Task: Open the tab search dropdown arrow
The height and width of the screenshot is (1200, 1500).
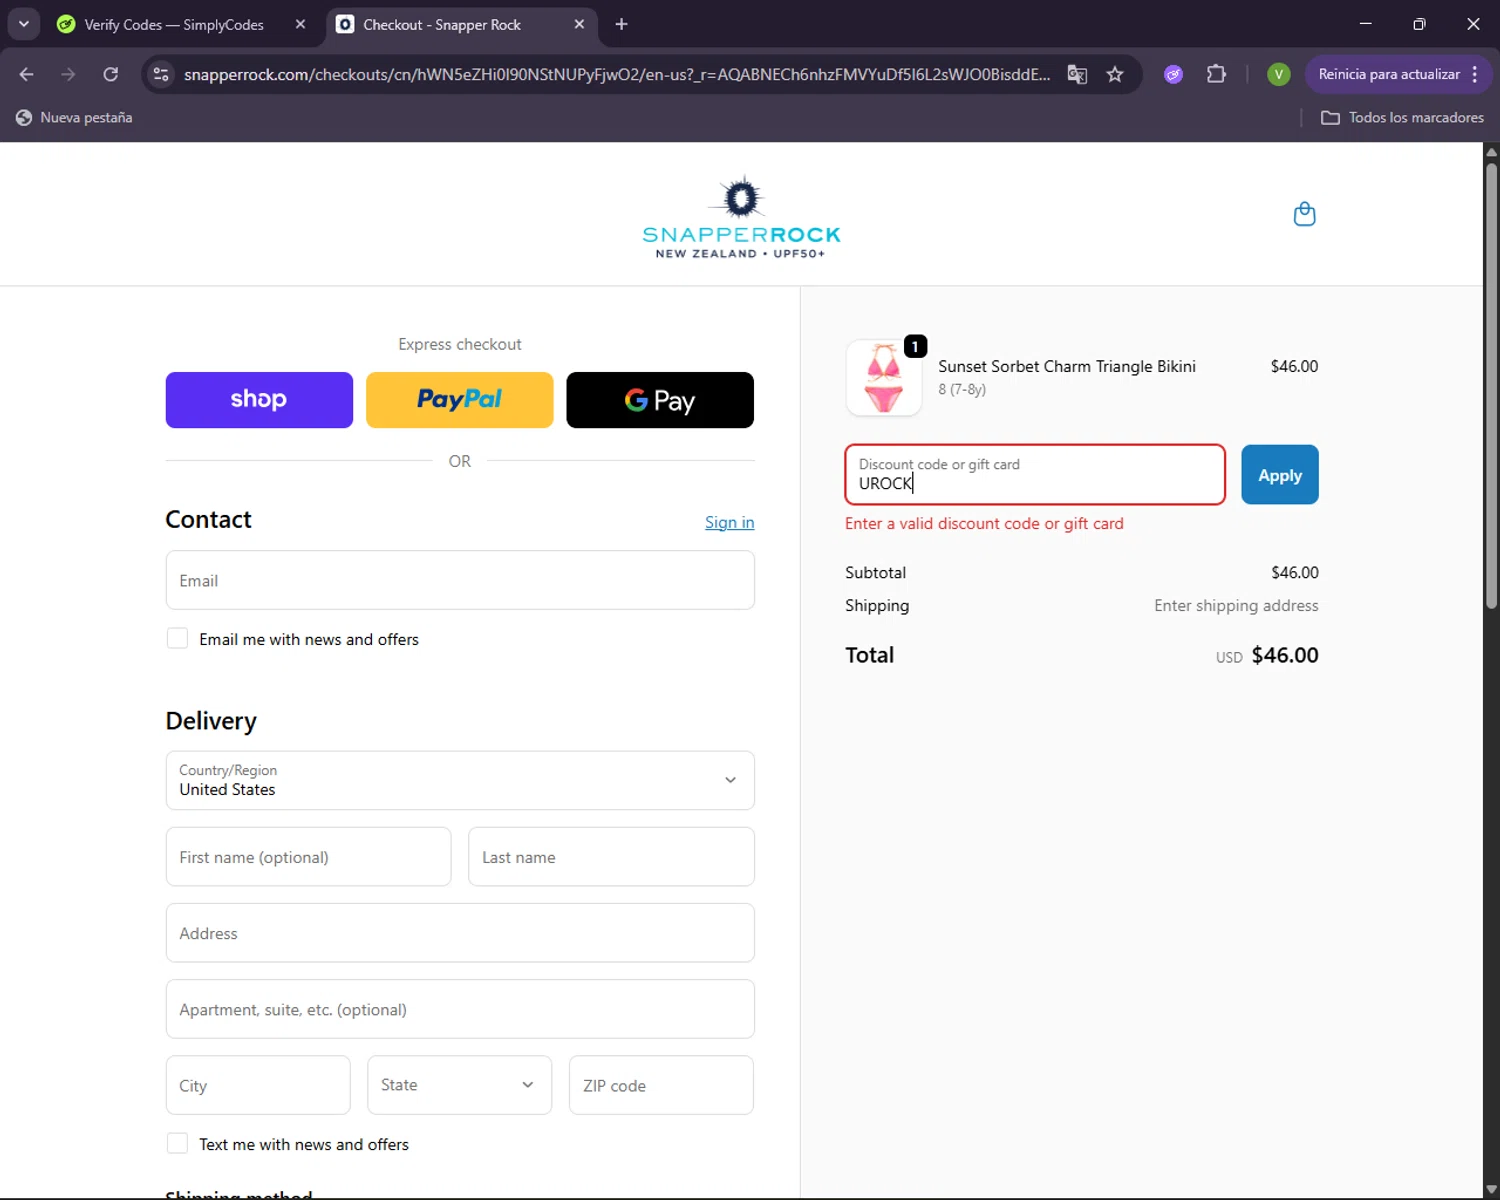Action: coord(23,24)
